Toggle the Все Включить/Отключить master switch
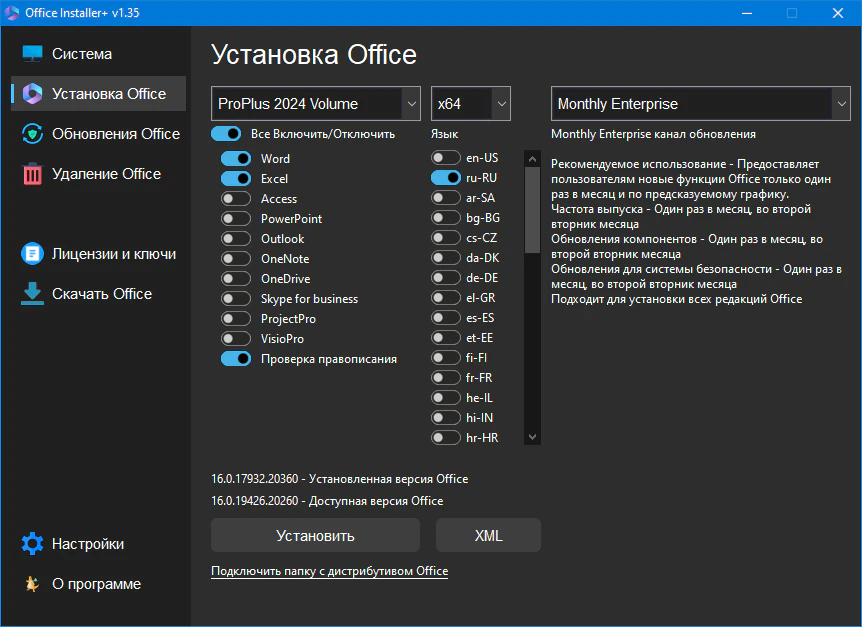This screenshot has width=862, height=627. tap(226, 134)
